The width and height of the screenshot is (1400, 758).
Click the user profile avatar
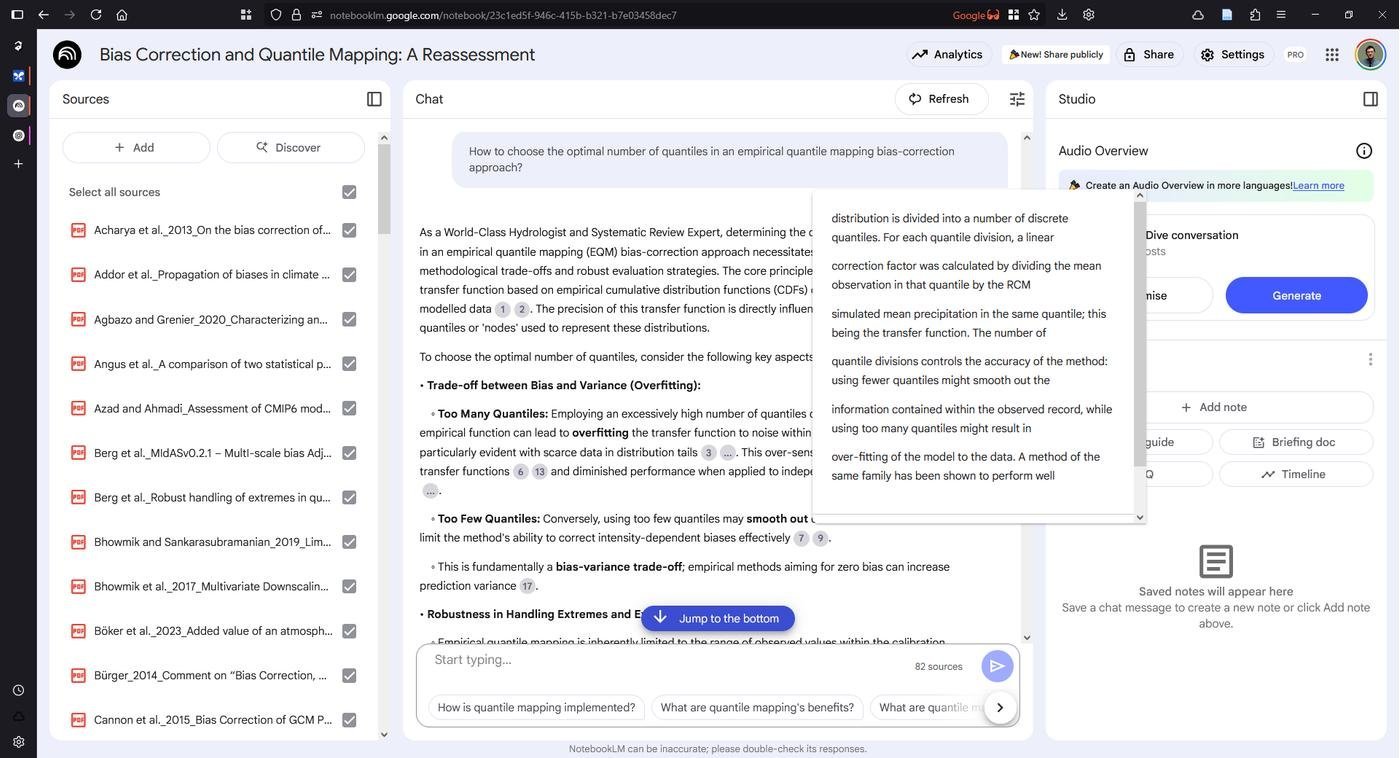coord(1369,55)
